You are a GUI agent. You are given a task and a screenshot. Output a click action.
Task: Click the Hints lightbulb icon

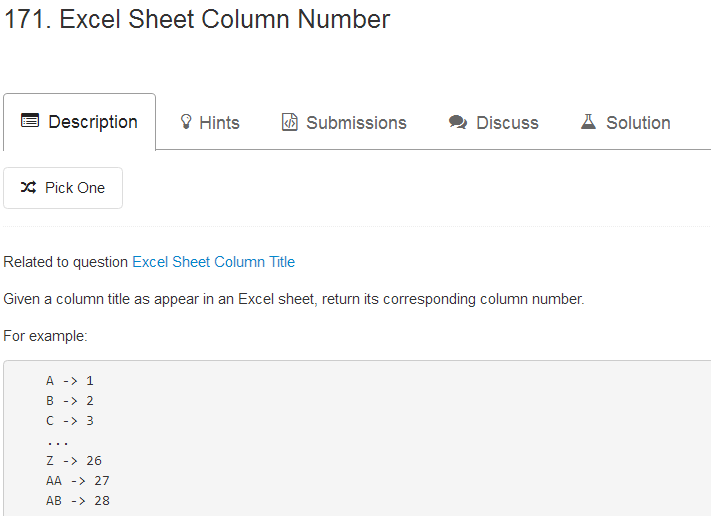pyautogui.click(x=185, y=122)
